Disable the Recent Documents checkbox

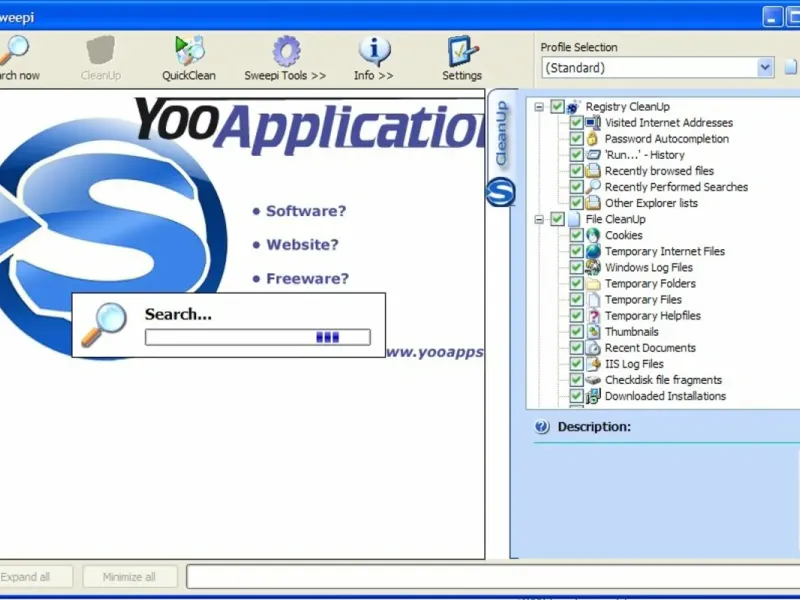tap(577, 348)
